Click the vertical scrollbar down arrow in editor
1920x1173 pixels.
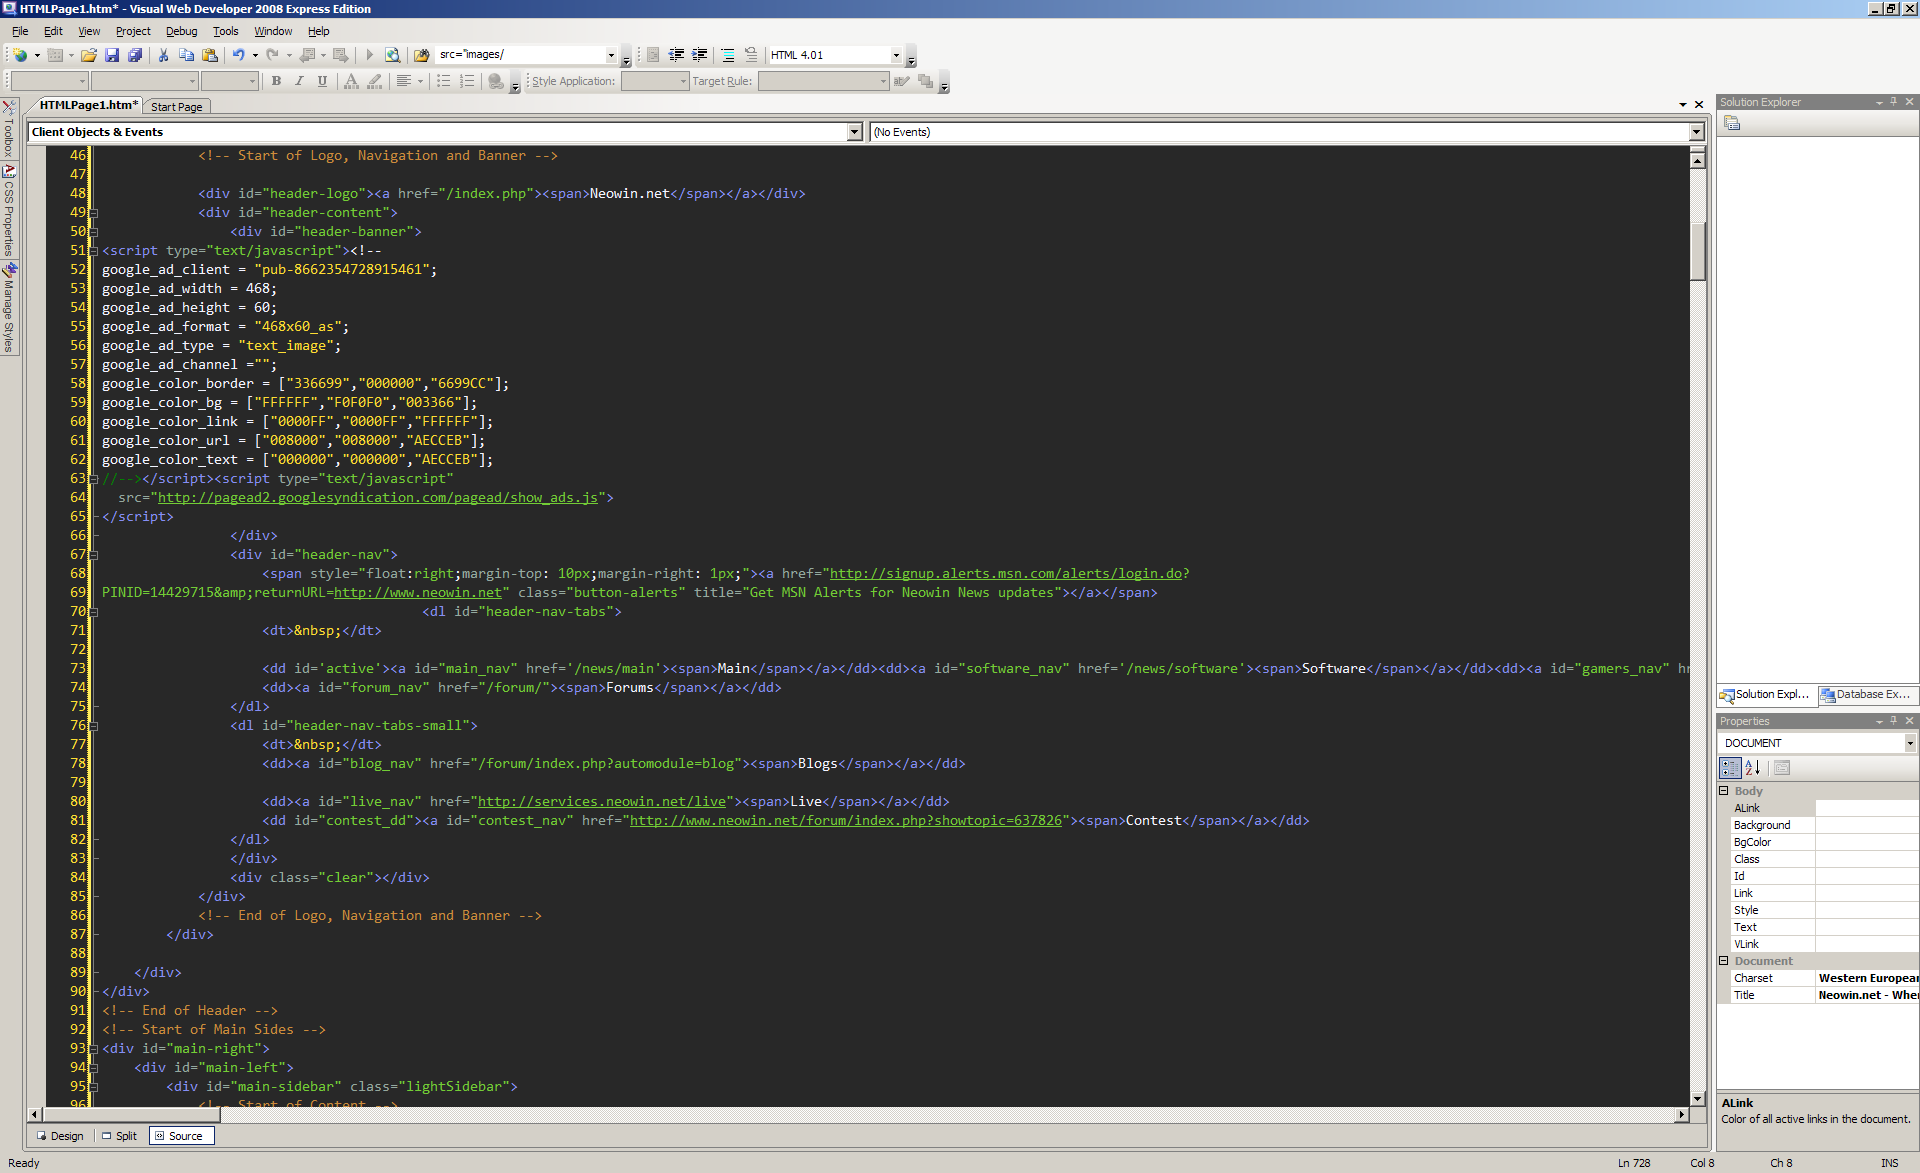tap(1697, 1098)
